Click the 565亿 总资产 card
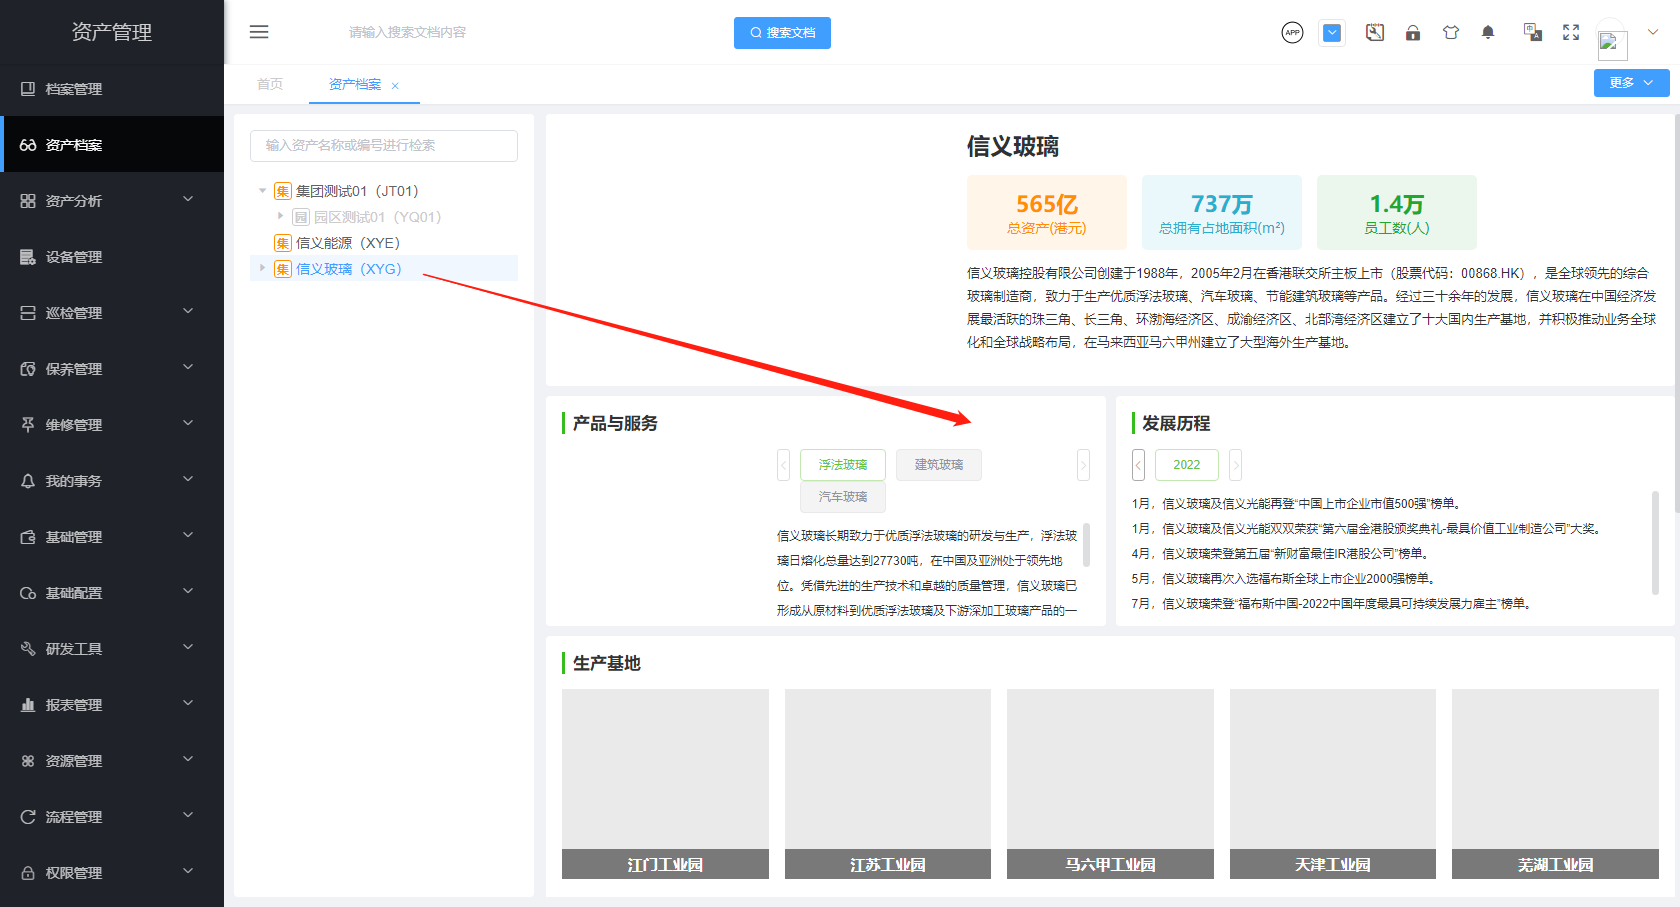Image resolution: width=1680 pixels, height=907 pixels. (x=1047, y=212)
